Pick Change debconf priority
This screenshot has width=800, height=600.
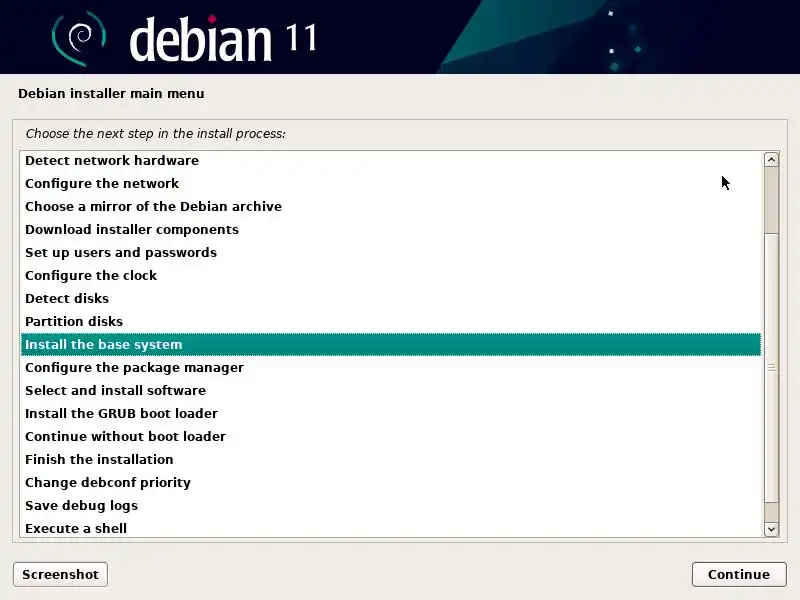click(391, 482)
